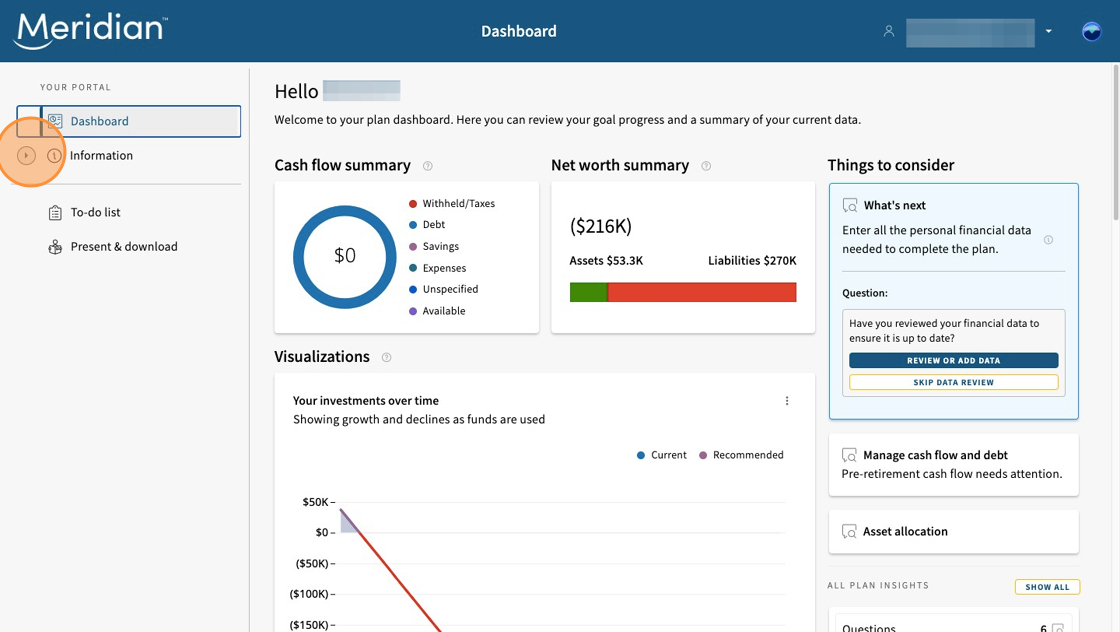Click the $0 cash flow donut chart
Viewport: 1120px width, 632px height.
coord(345,257)
